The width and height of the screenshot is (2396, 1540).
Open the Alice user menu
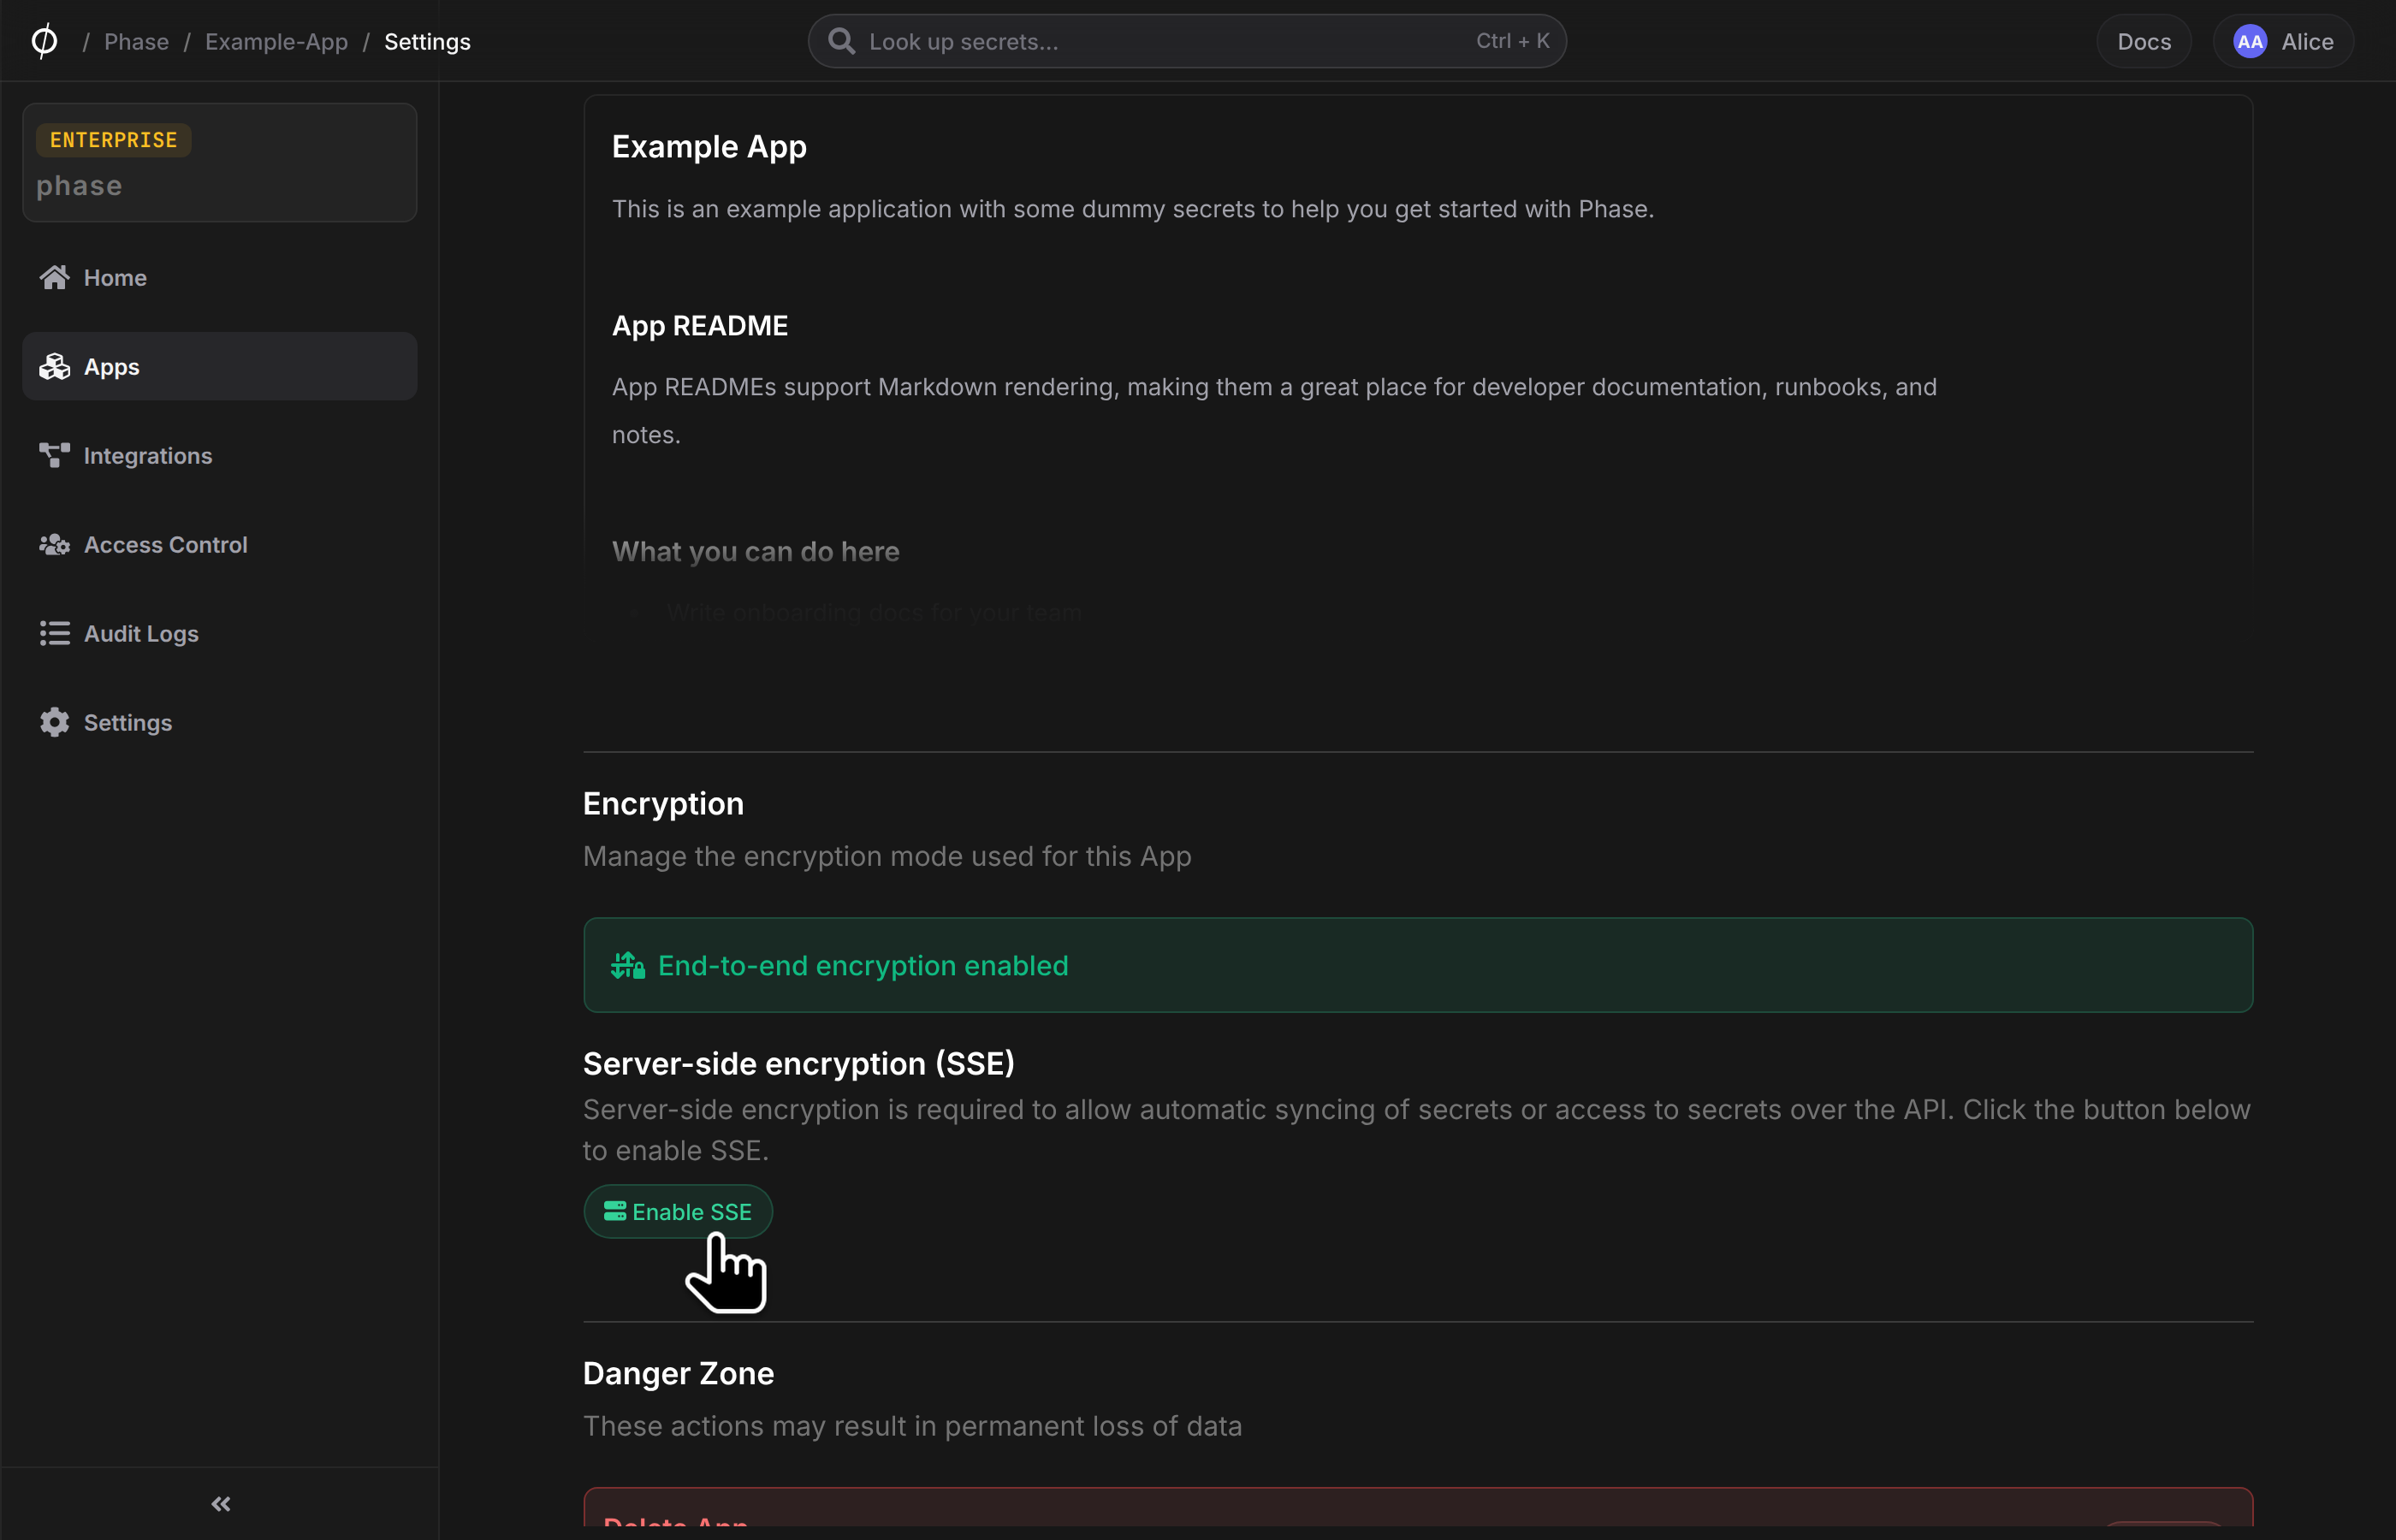click(2283, 41)
